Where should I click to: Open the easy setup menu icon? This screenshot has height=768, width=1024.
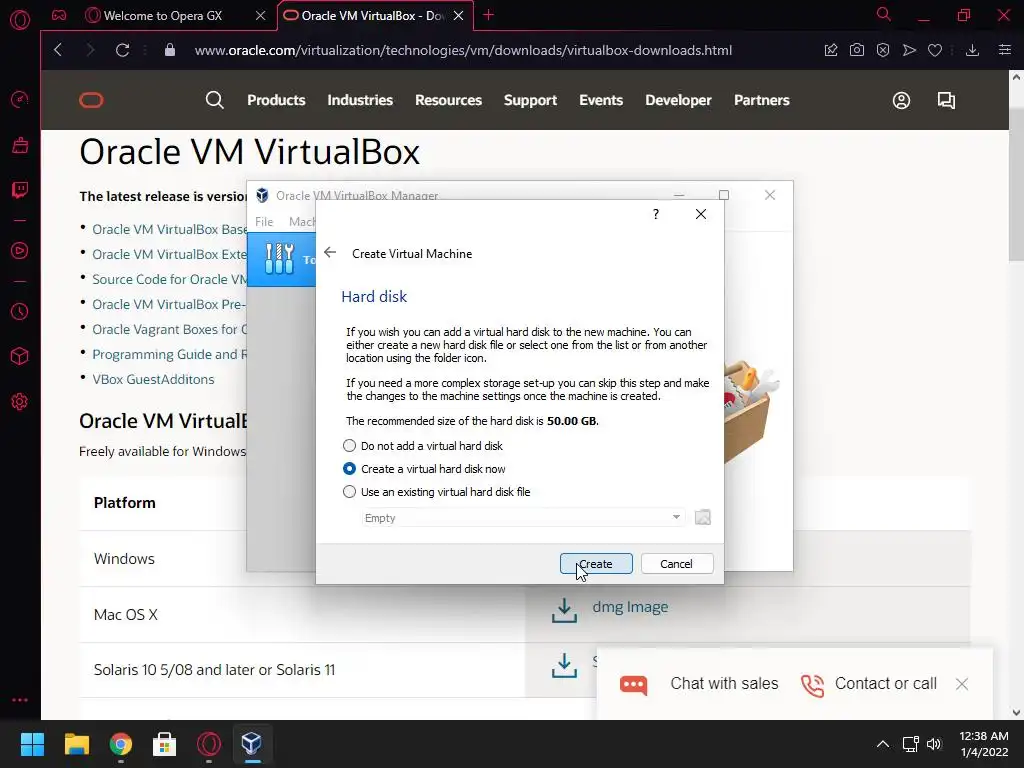point(1005,50)
